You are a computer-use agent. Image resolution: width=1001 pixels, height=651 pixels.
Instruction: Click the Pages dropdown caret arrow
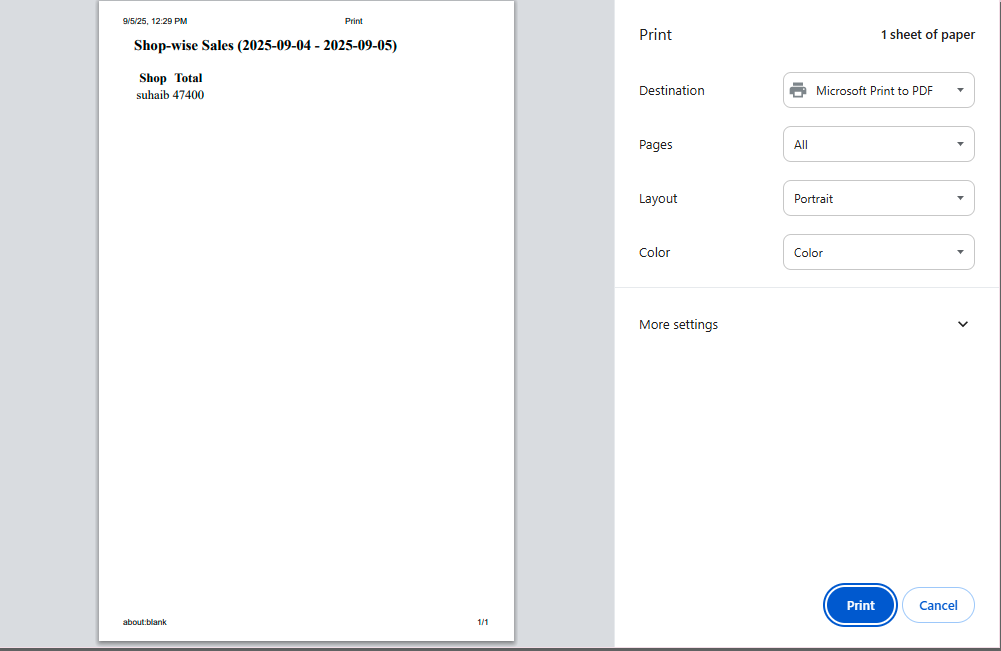pos(960,144)
